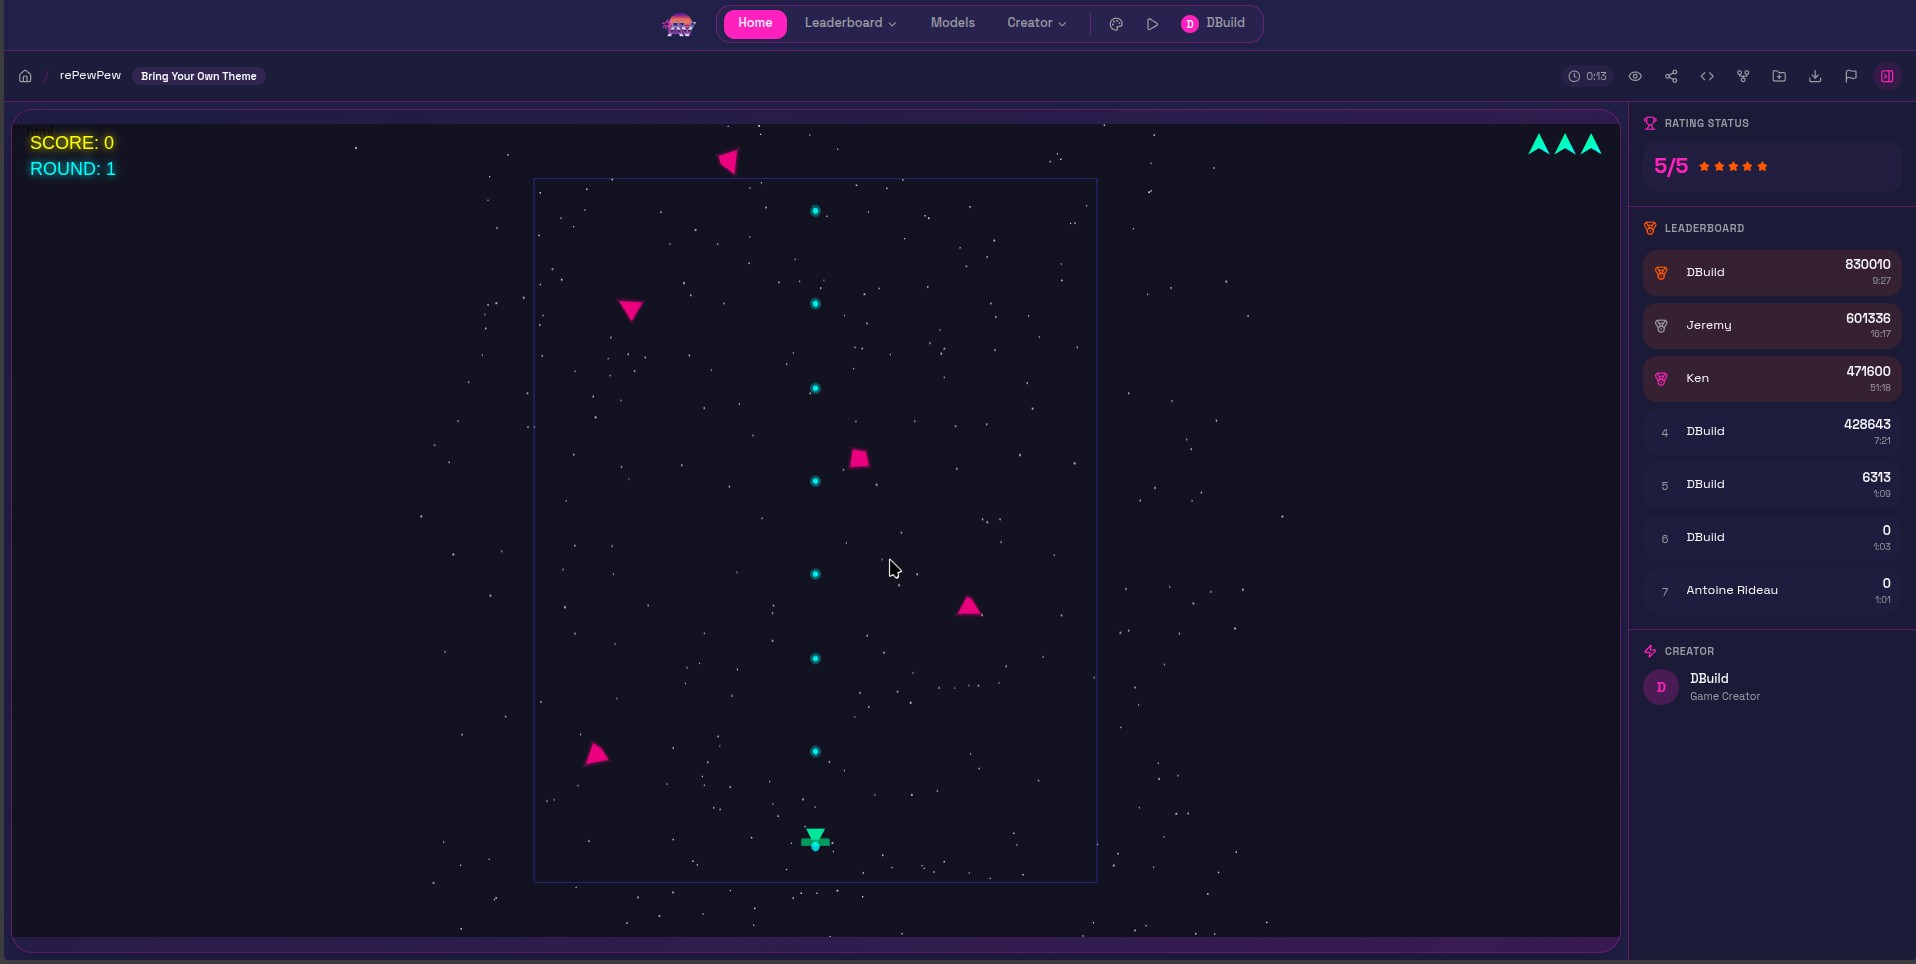Image resolution: width=1916 pixels, height=964 pixels.
Task: Toggle the session timer showing 0:13
Action: pos(1587,76)
